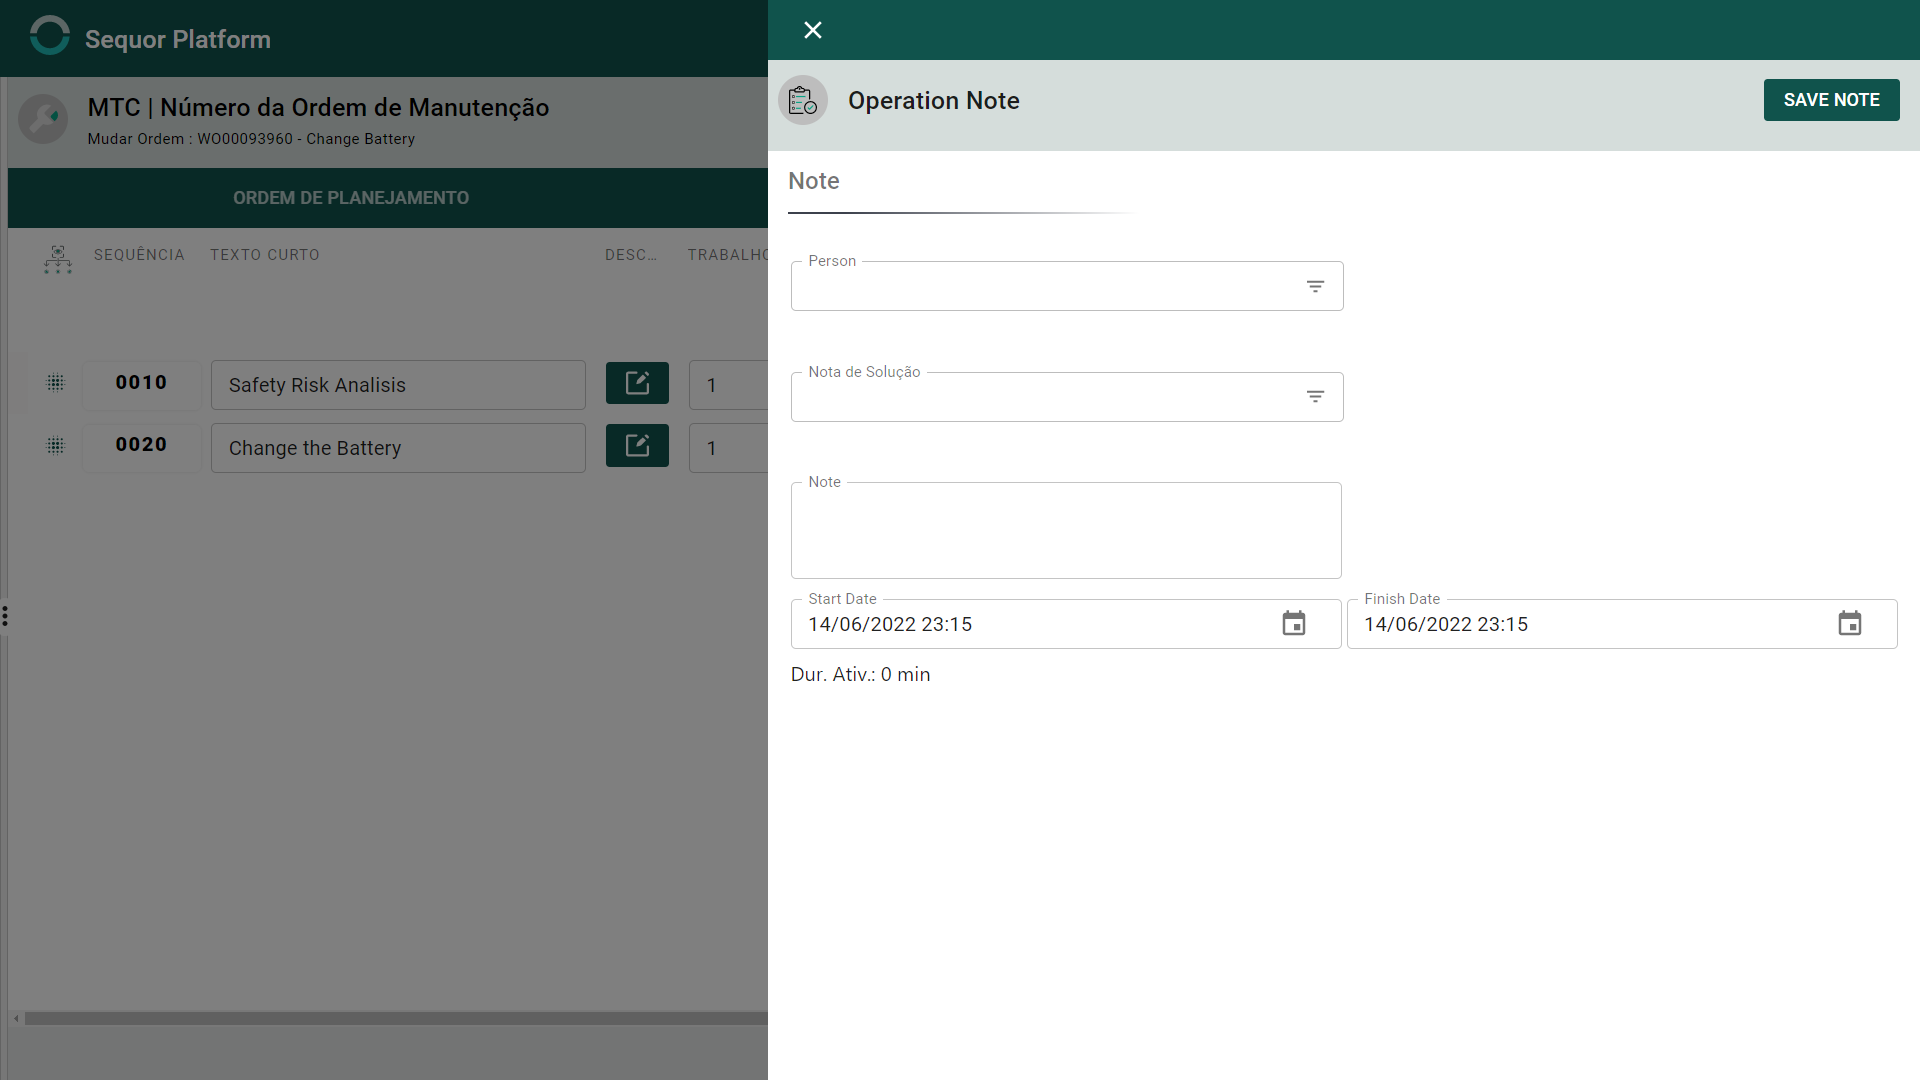
Task: Open the Person filter list
Action: tap(1315, 286)
